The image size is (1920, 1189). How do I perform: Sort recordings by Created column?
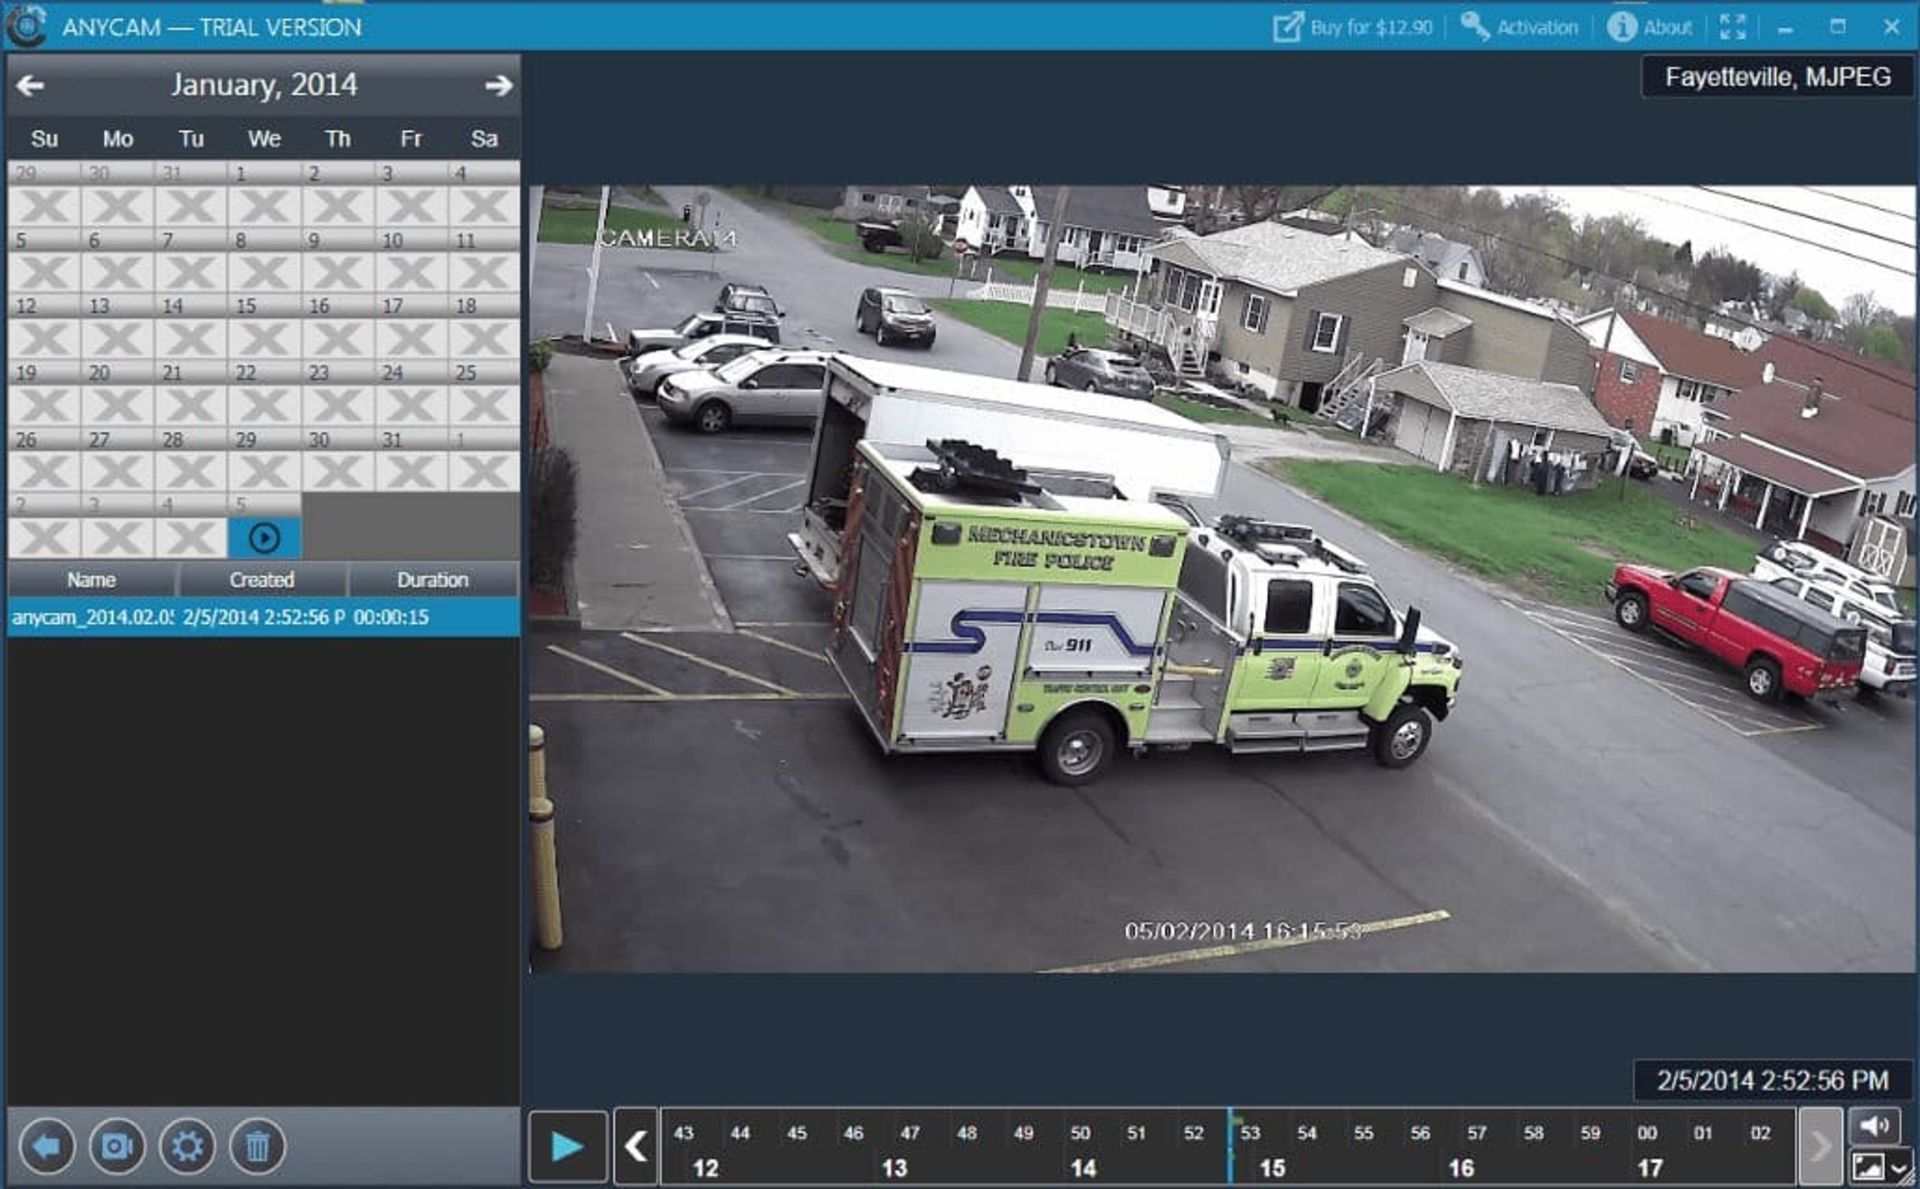262,580
